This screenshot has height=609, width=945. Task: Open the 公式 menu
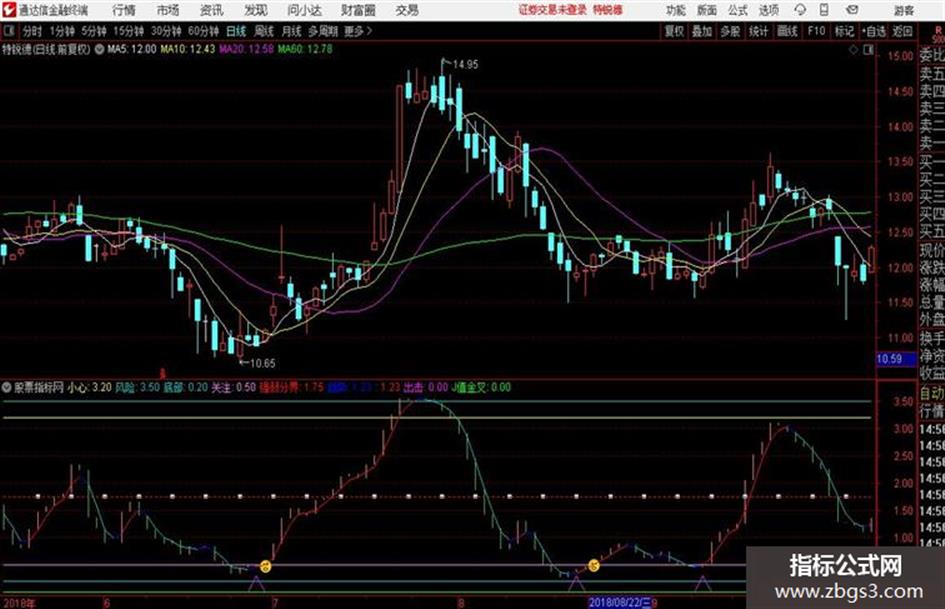[x=737, y=10]
